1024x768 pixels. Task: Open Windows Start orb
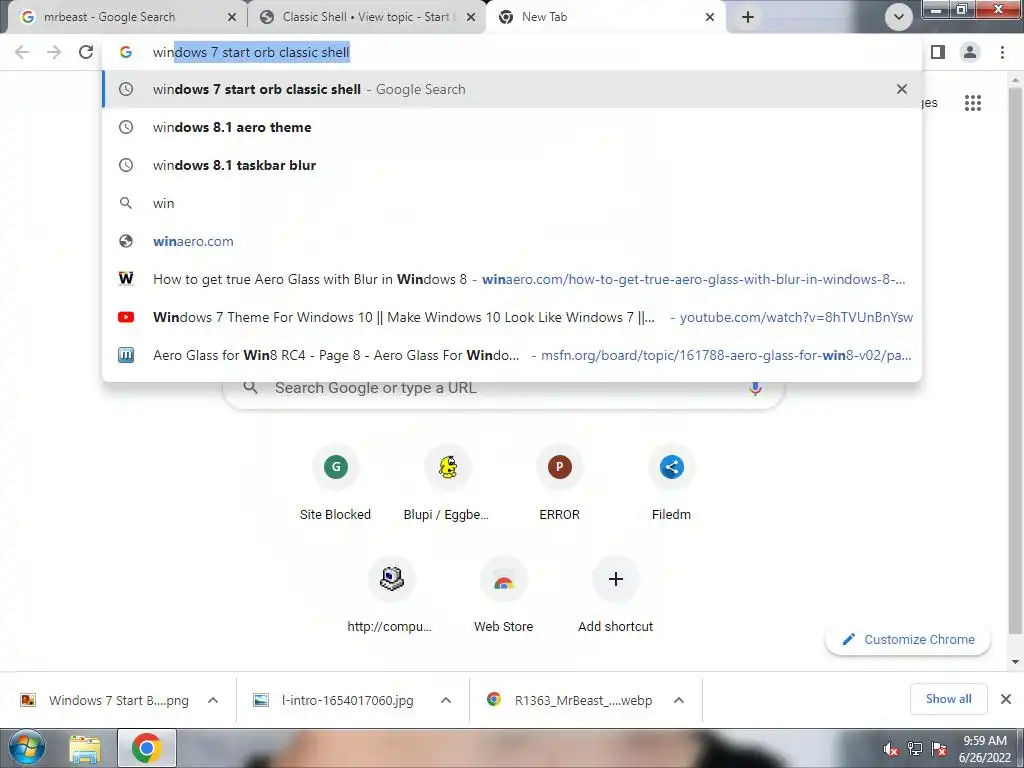coord(26,748)
